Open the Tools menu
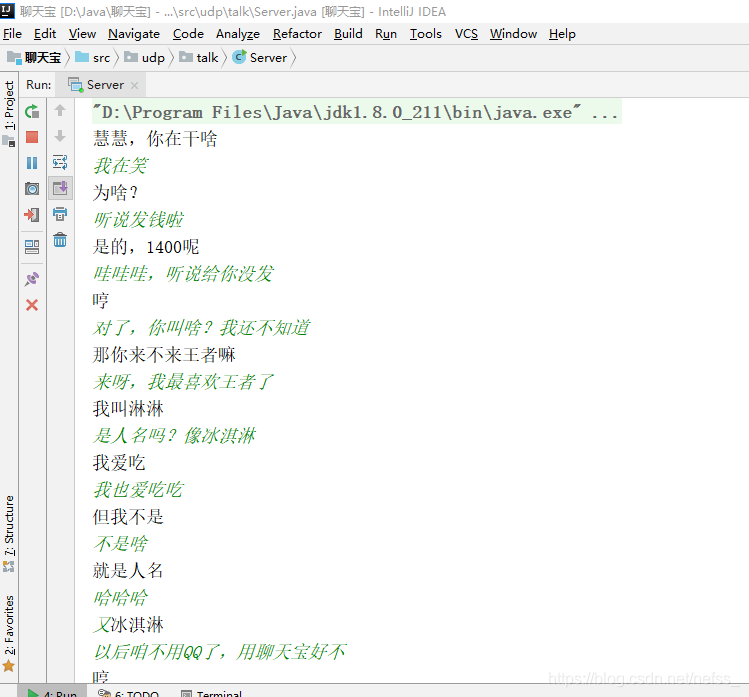This screenshot has height=697, width=749. [426, 34]
